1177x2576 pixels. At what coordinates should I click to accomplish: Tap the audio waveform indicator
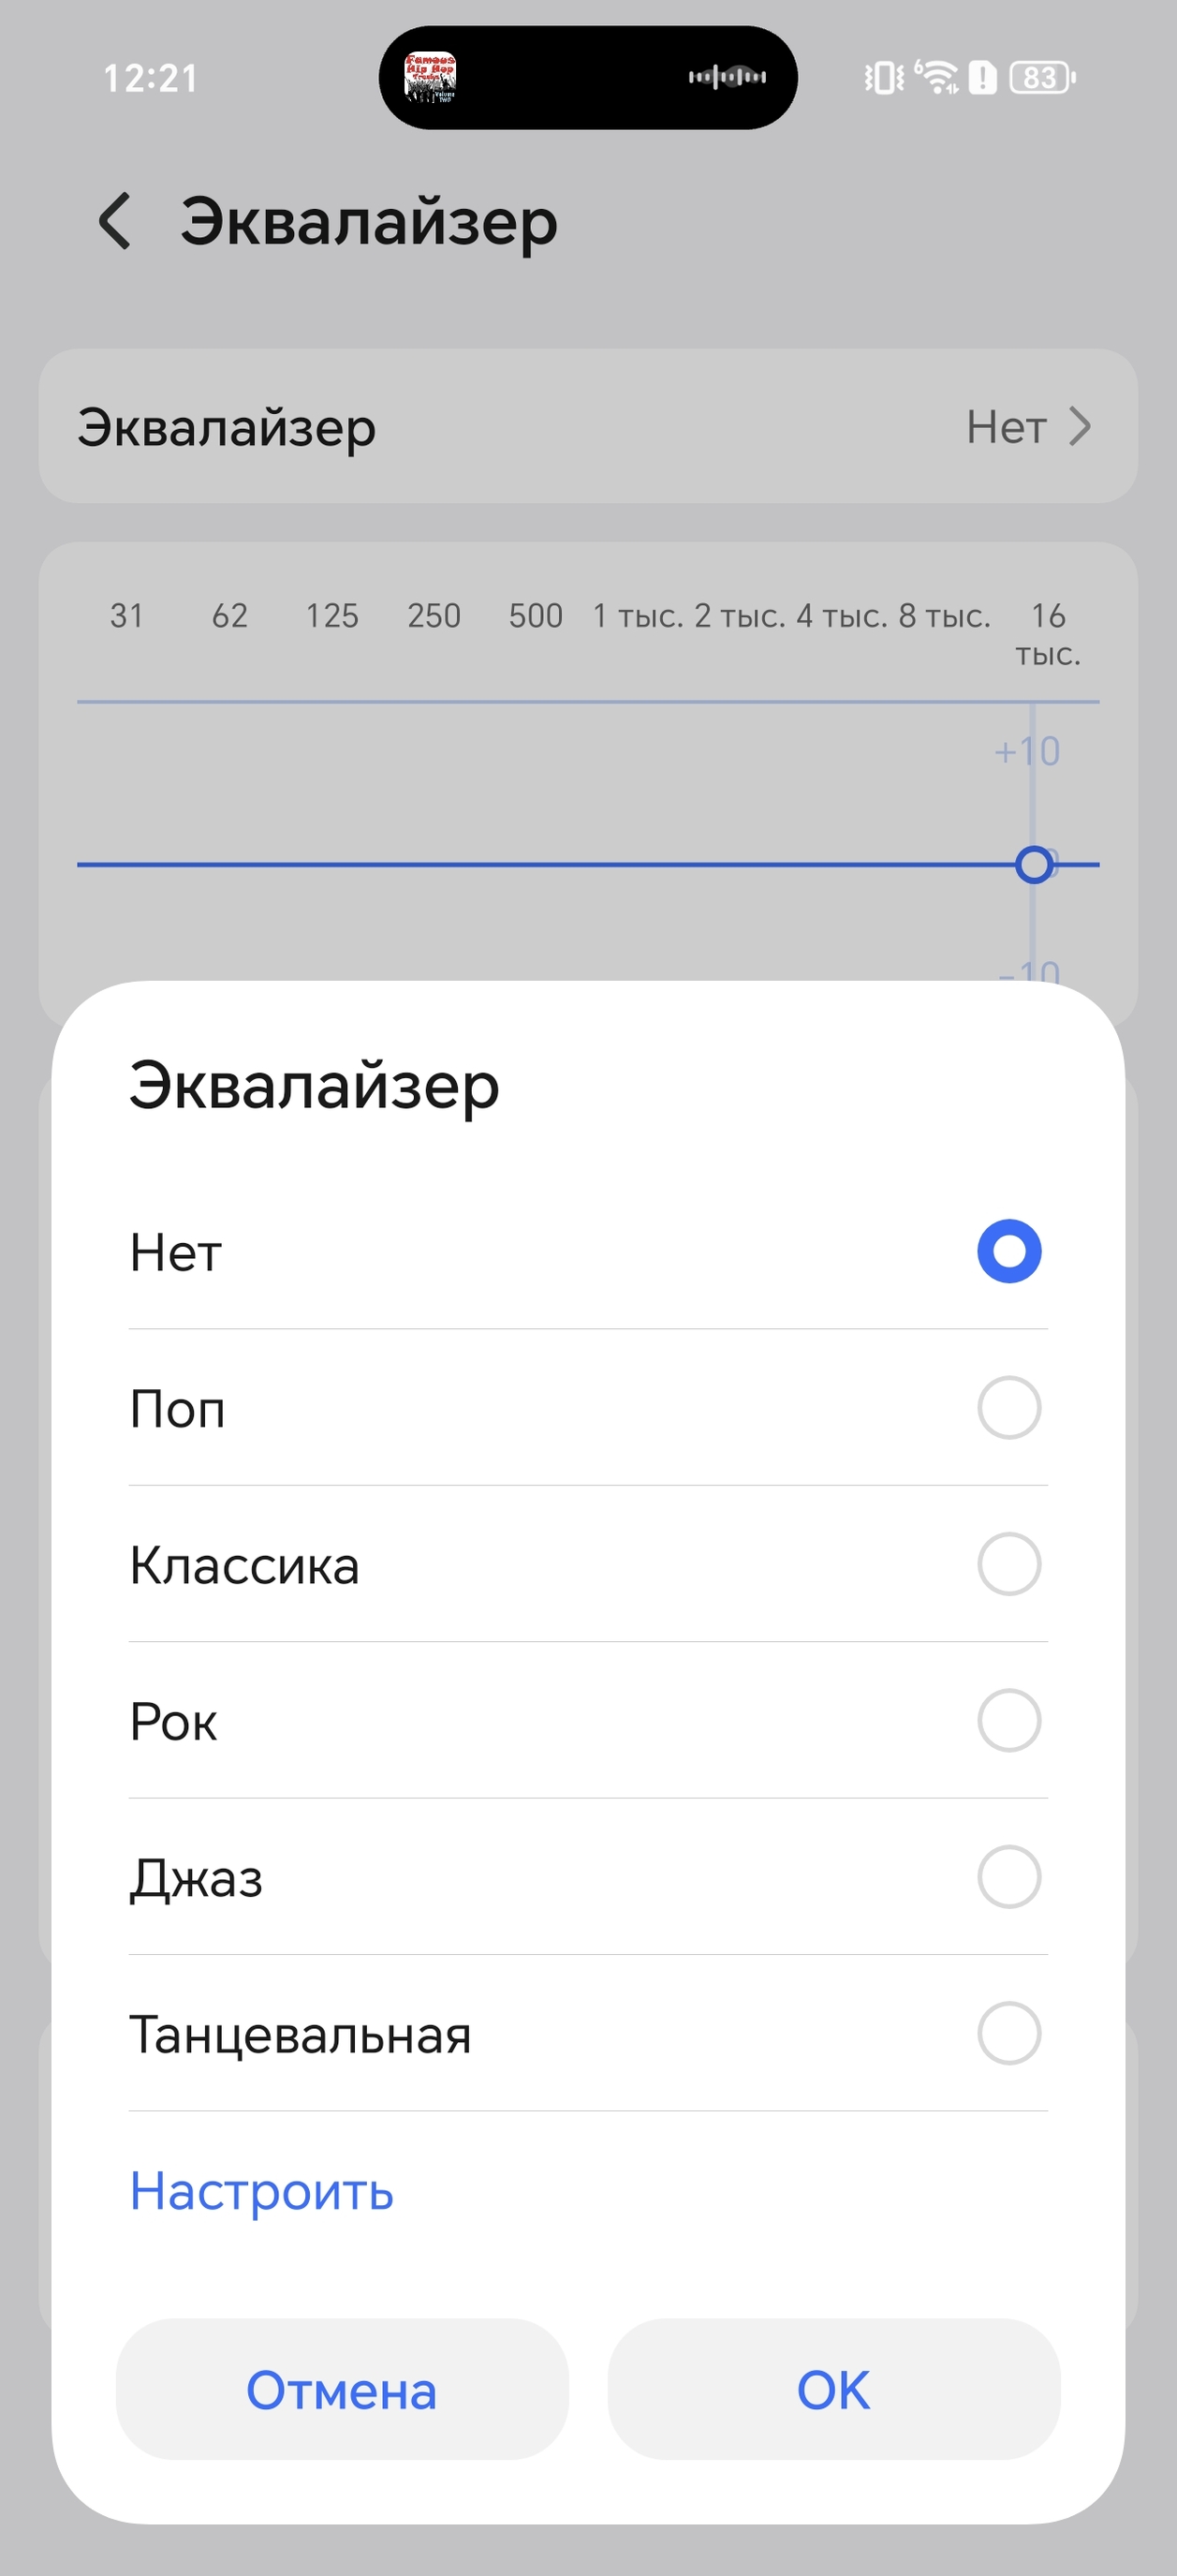coord(727,77)
